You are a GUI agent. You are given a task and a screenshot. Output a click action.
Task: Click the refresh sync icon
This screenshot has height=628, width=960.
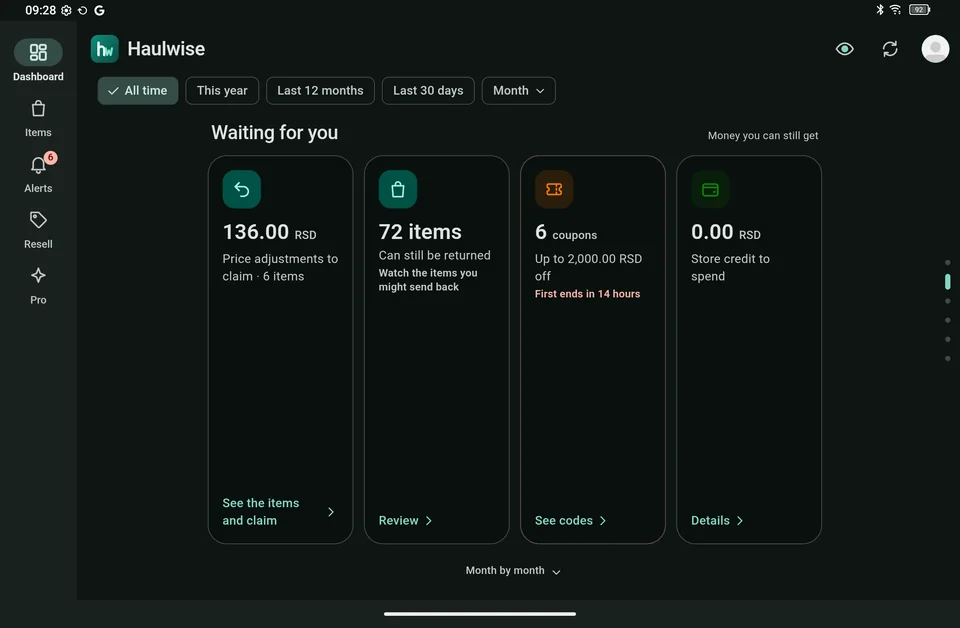pyautogui.click(x=890, y=49)
